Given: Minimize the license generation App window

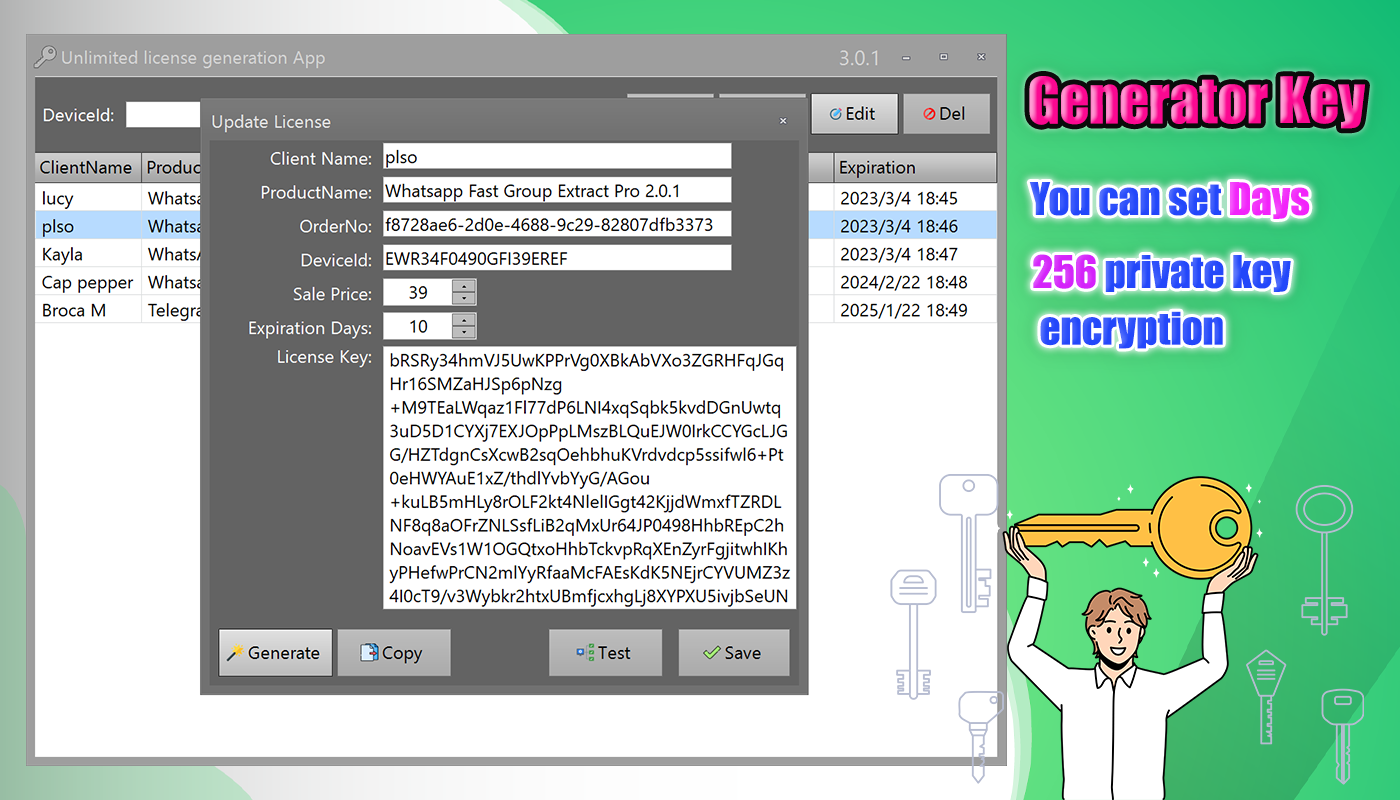Looking at the screenshot, I should click(x=906, y=57).
